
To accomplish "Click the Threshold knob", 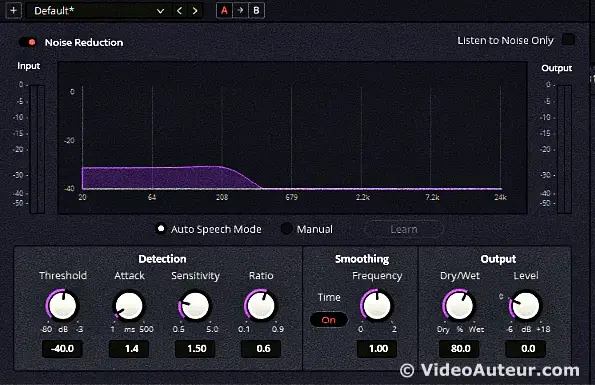I will coord(62,306).
